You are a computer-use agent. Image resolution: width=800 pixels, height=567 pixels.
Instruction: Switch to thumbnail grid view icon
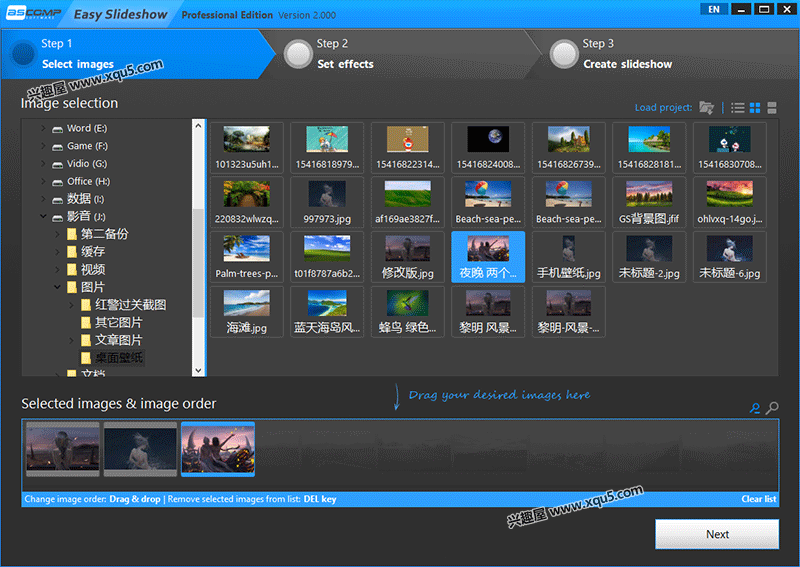click(x=755, y=108)
